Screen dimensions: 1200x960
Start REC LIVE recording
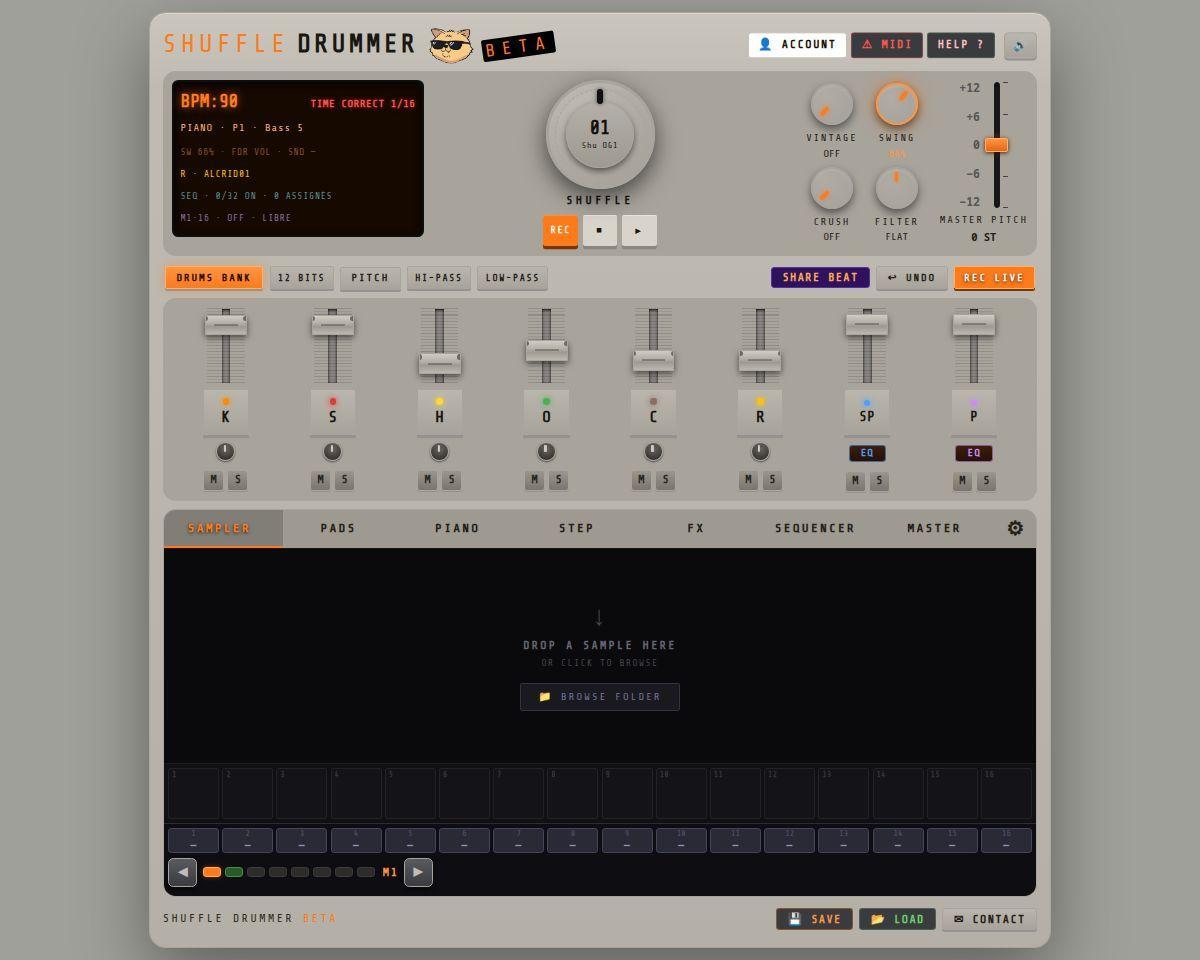tap(994, 278)
